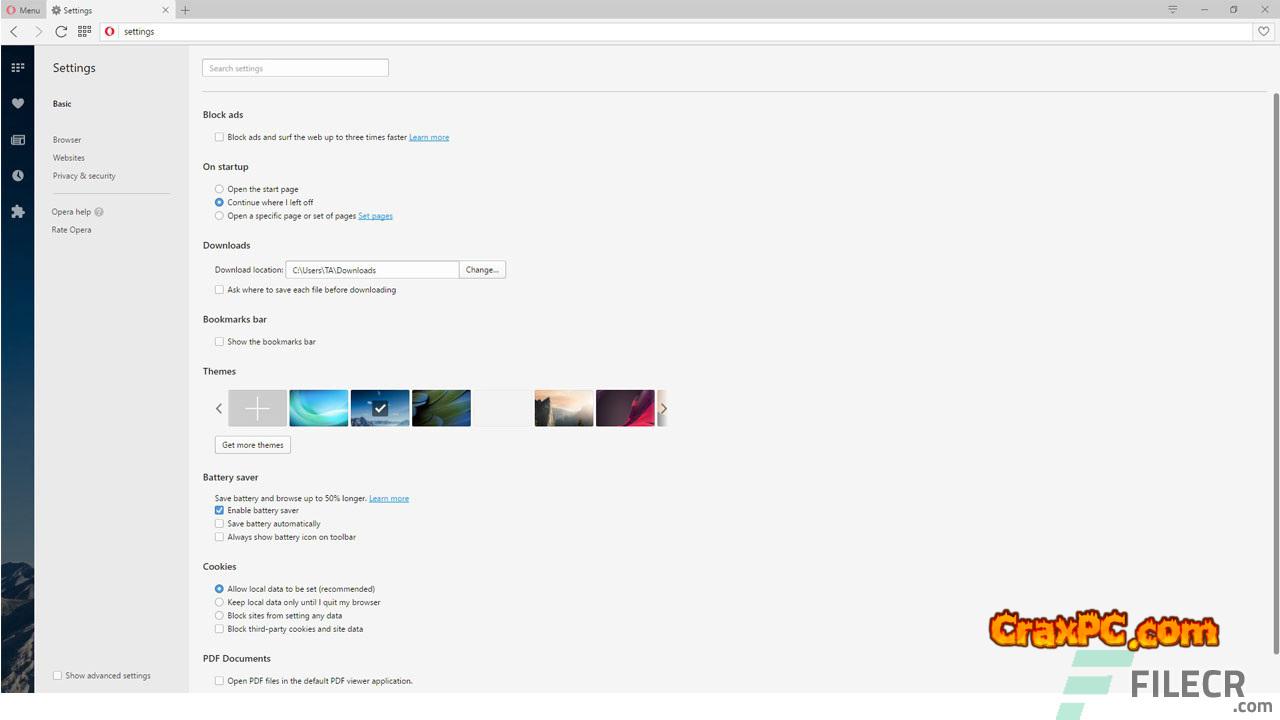Click the Change... download location button
This screenshot has height=720, width=1280.
click(x=482, y=270)
